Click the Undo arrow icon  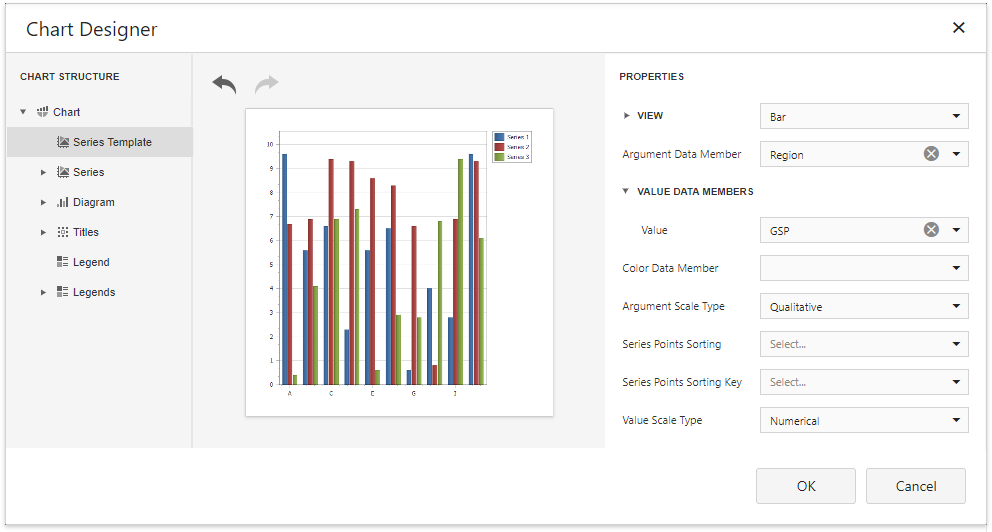[x=224, y=85]
